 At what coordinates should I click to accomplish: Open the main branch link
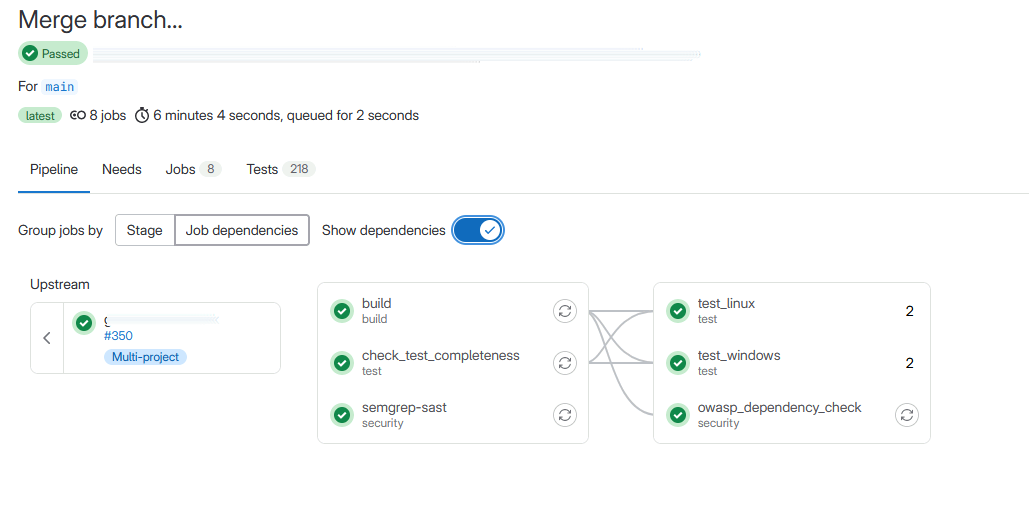coord(60,87)
